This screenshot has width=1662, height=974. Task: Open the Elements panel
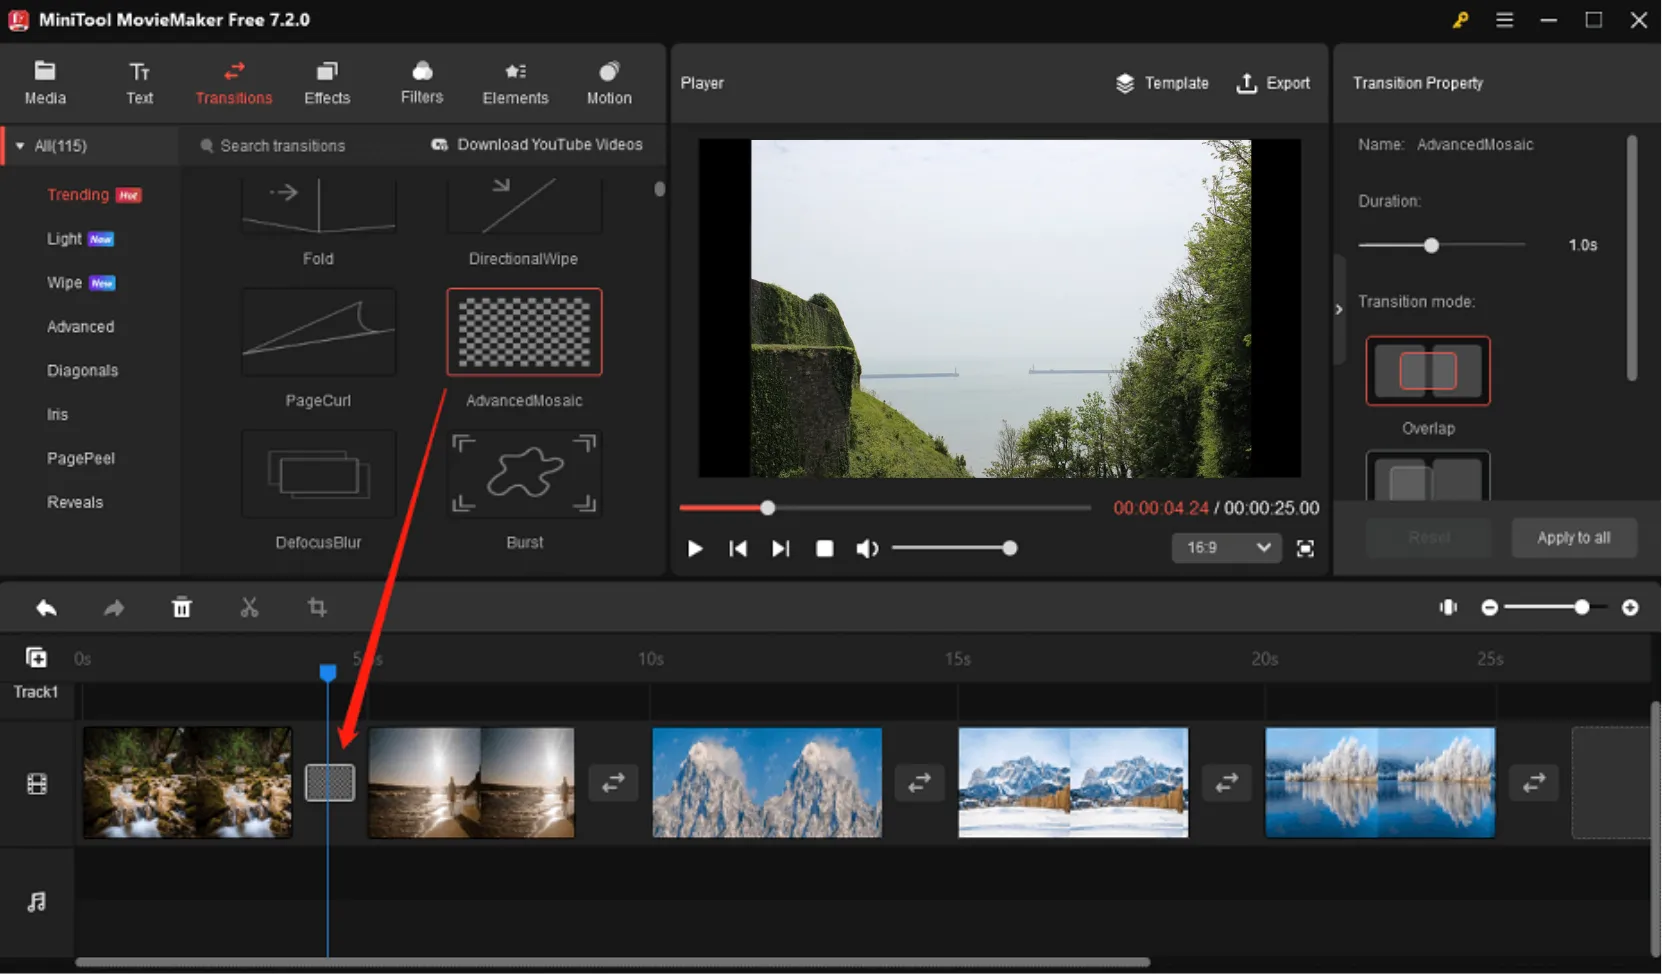(x=515, y=82)
